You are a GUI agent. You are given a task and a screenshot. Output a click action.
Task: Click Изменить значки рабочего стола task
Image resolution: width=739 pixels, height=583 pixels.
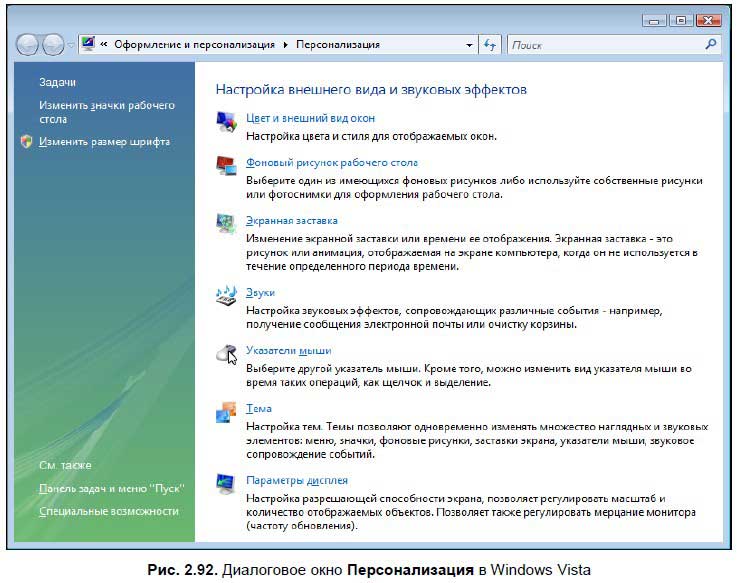[x=107, y=112]
